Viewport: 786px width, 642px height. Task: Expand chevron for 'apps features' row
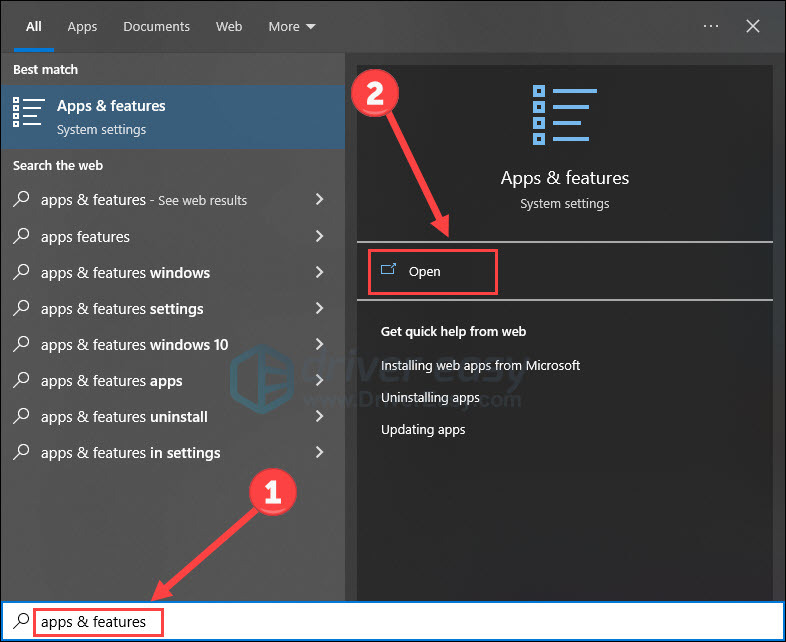(x=319, y=236)
